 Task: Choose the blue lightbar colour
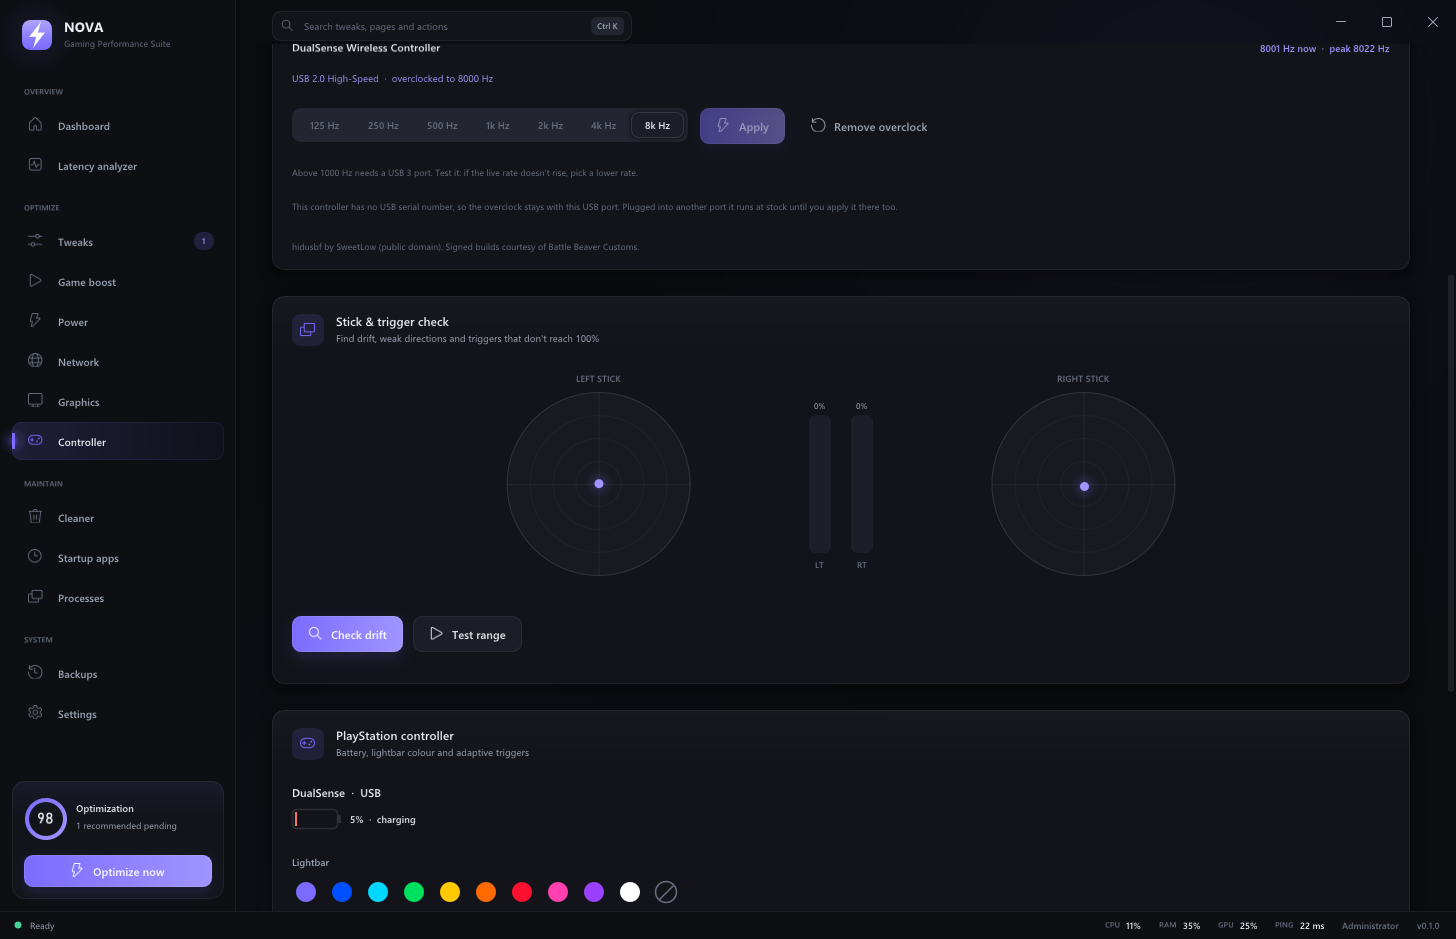pyautogui.click(x=342, y=892)
